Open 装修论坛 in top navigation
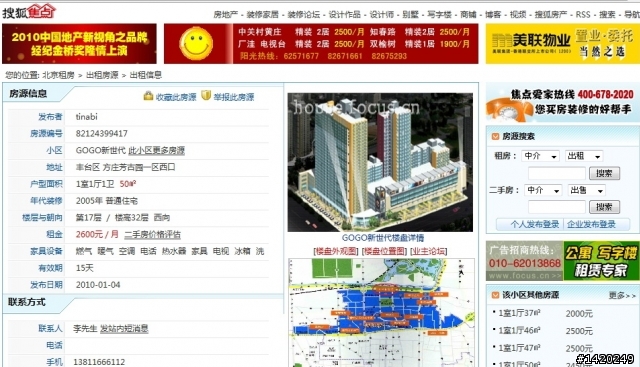This screenshot has width=640, height=367. [304, 15]
